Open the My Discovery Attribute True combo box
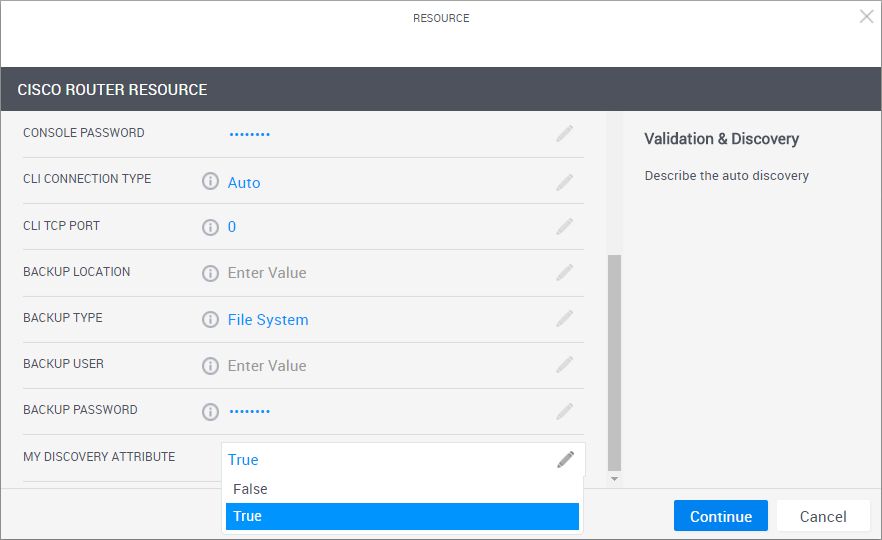Image resolution: width=882 pixels, height=540 pixels. pyautogui.click(x=403, y=460)
